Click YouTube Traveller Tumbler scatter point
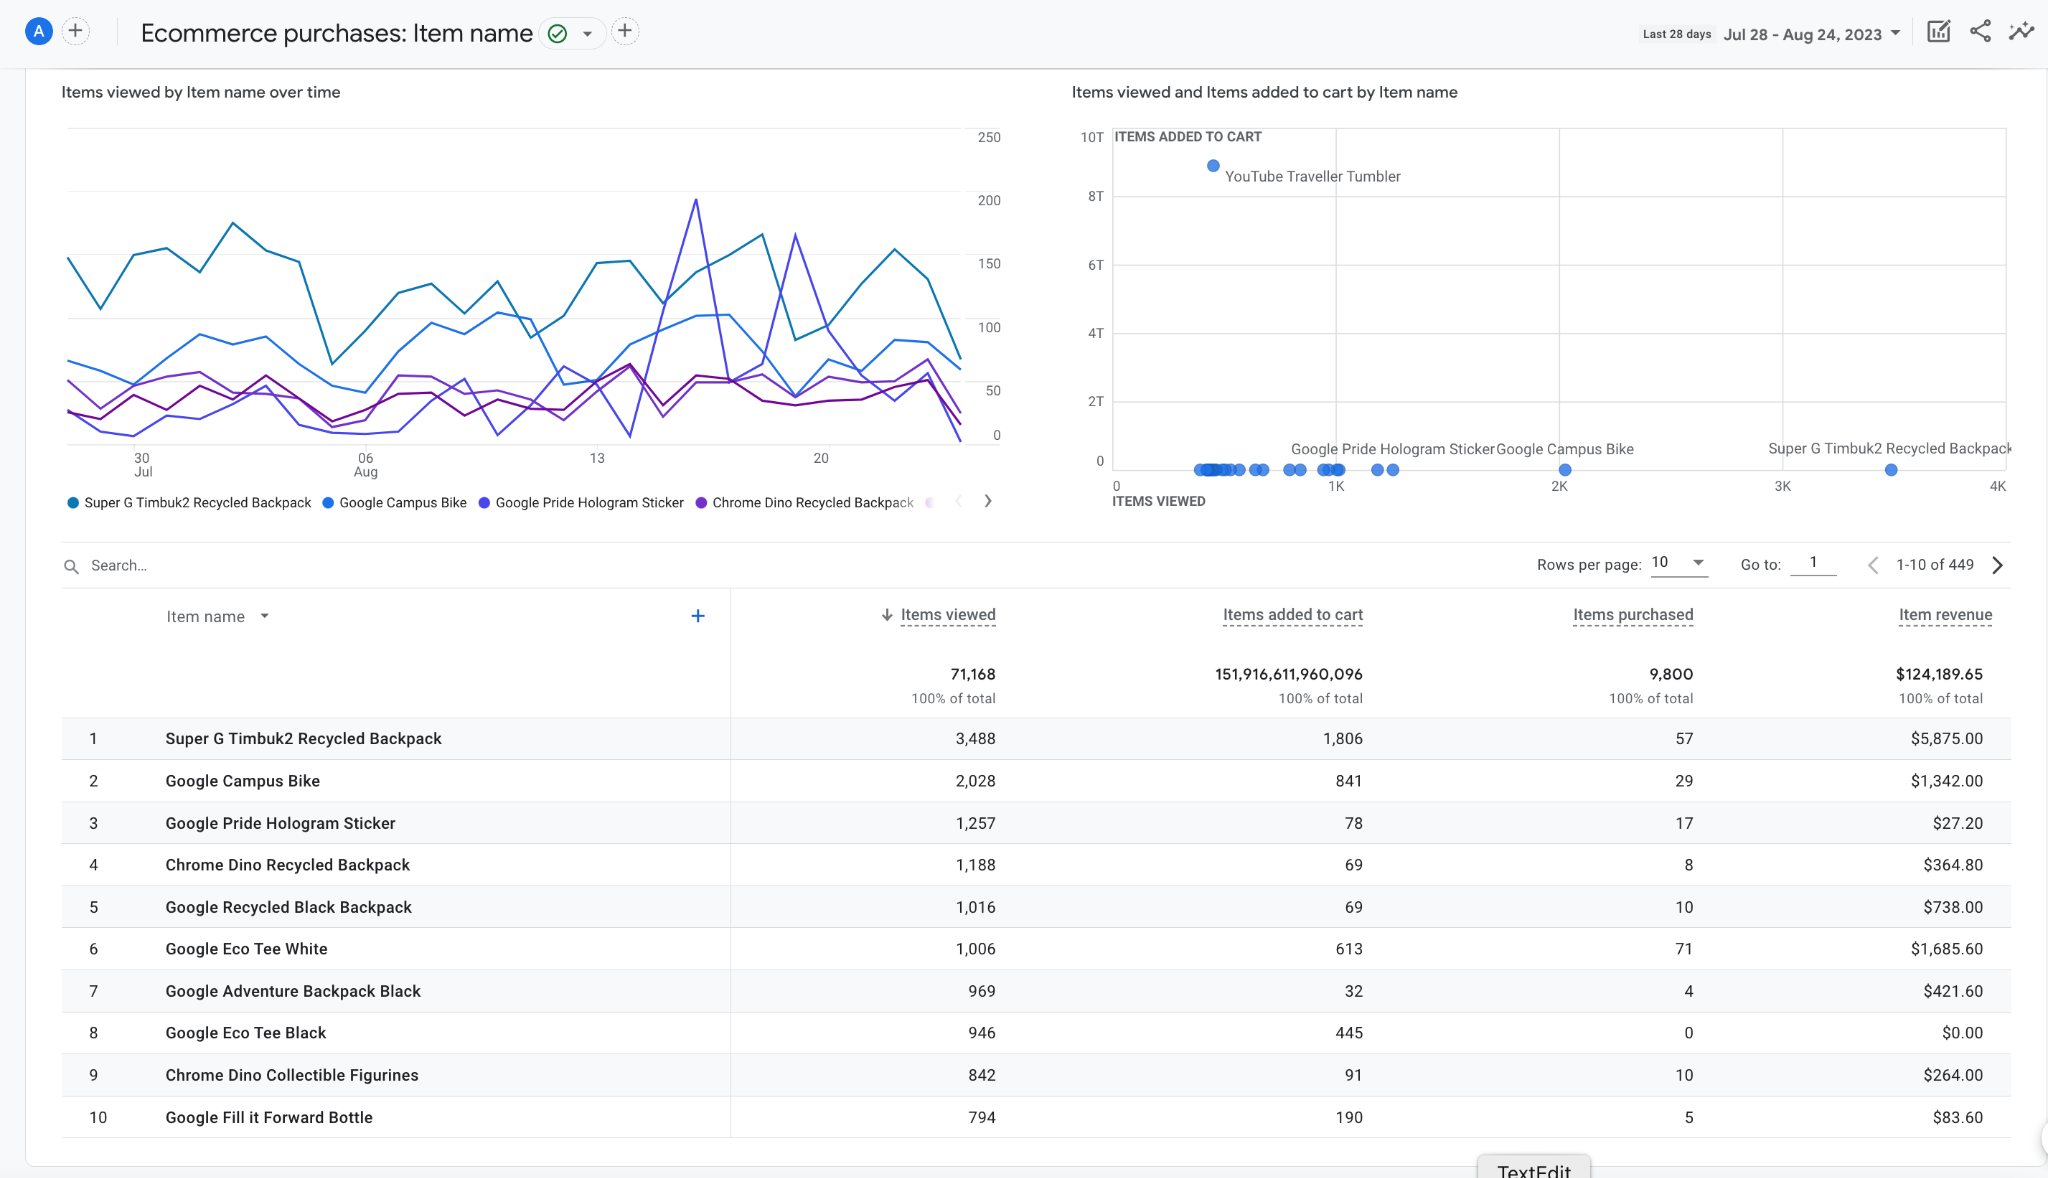This screenshot has width=2048, height=1178. click(x=1213, y=166)
